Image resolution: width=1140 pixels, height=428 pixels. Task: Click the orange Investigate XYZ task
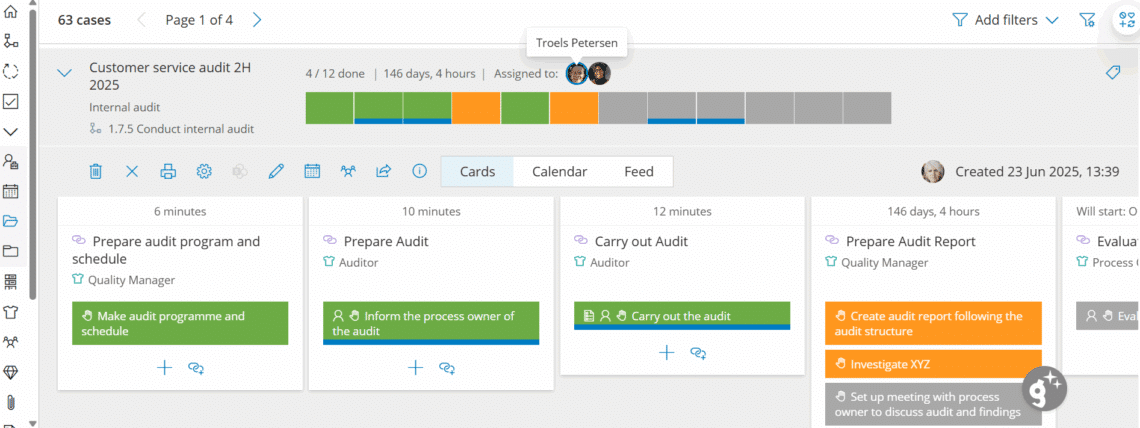(933, 364)
